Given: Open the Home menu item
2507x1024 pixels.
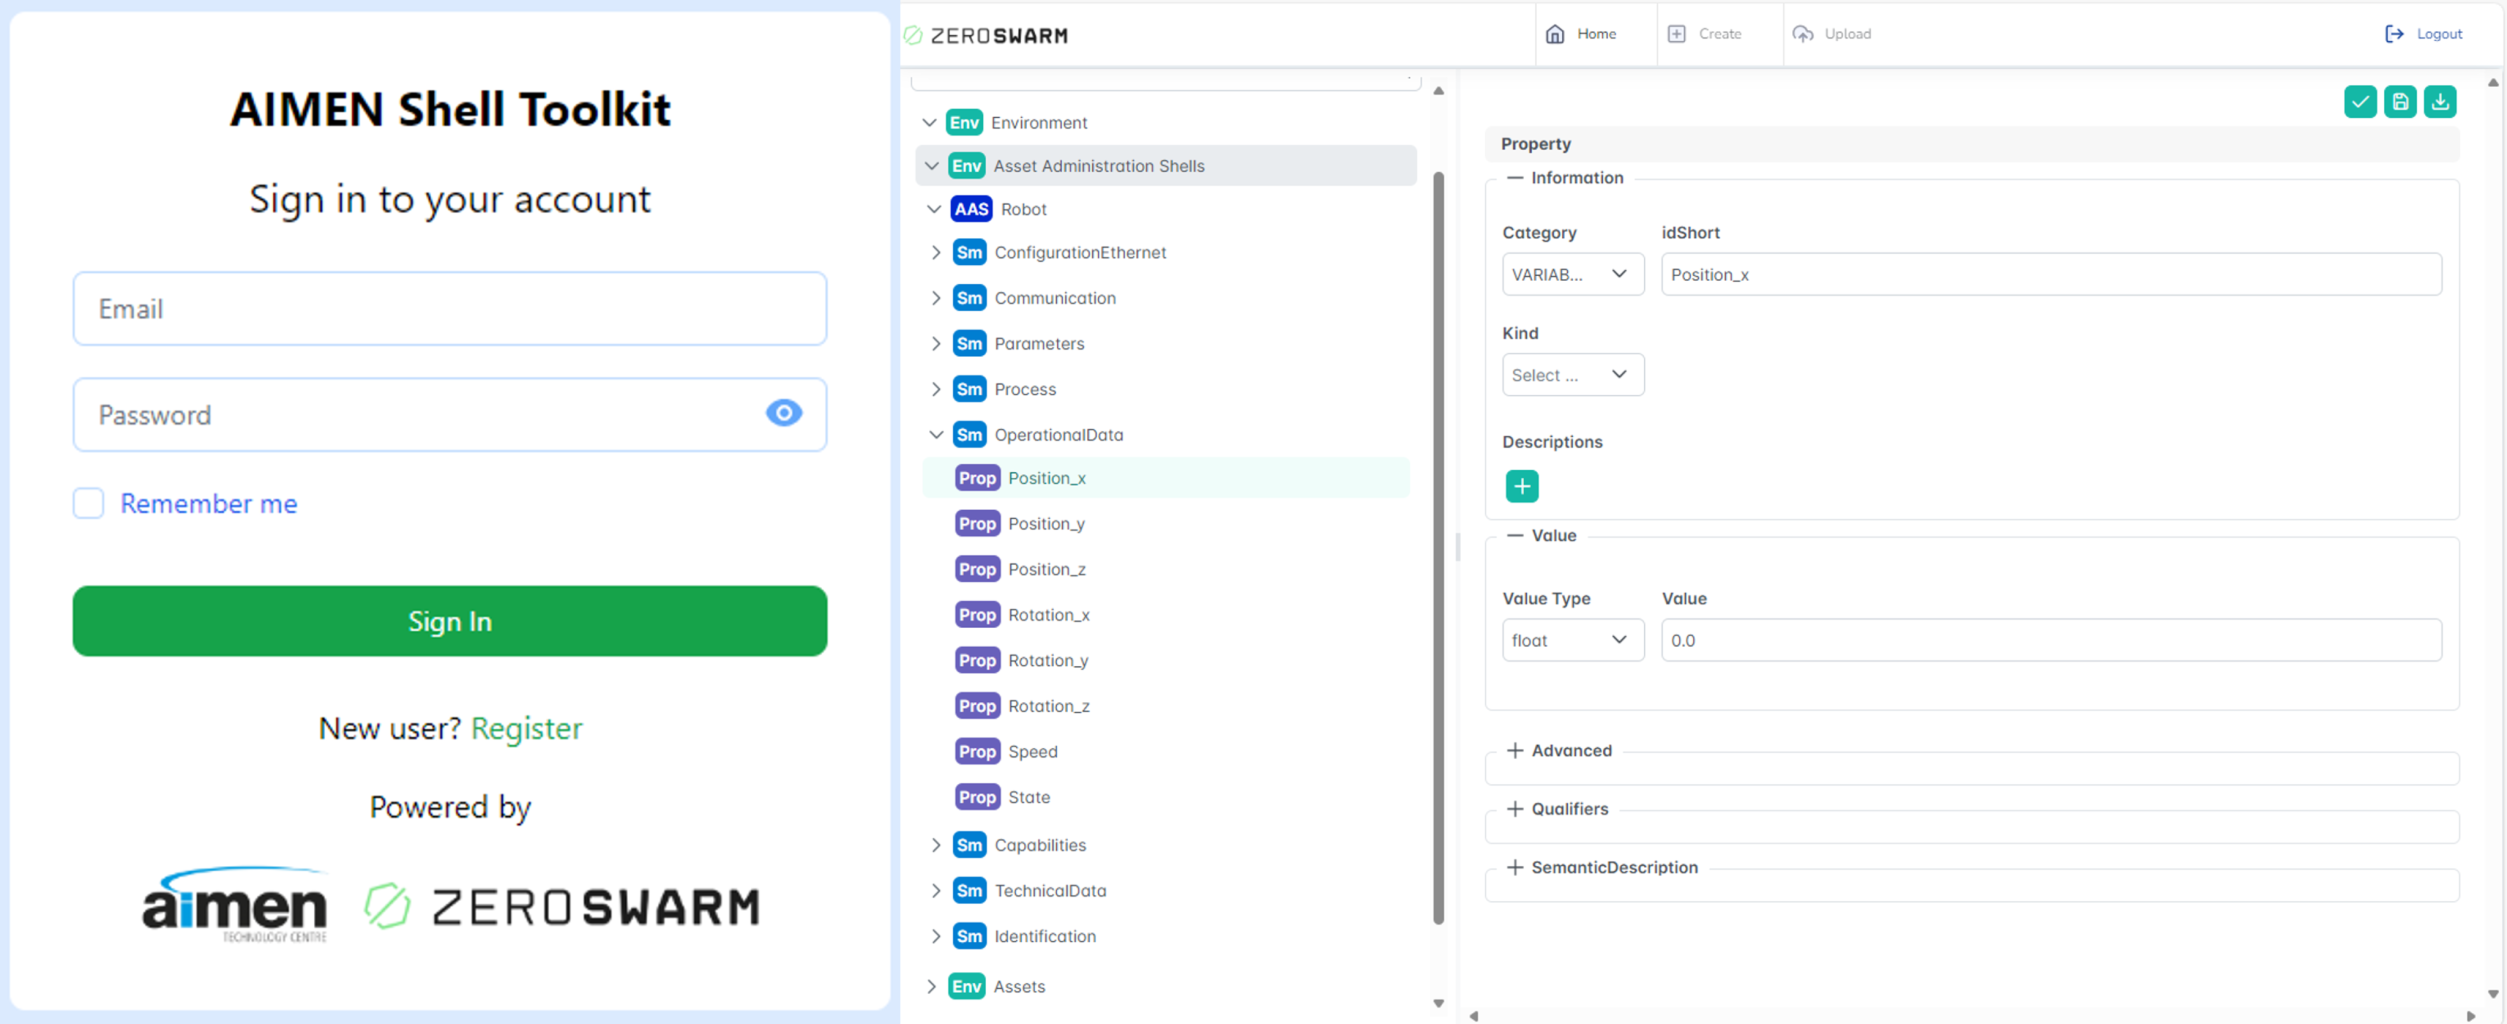Looking at the screenshot, I should [x=1595, y=34].
